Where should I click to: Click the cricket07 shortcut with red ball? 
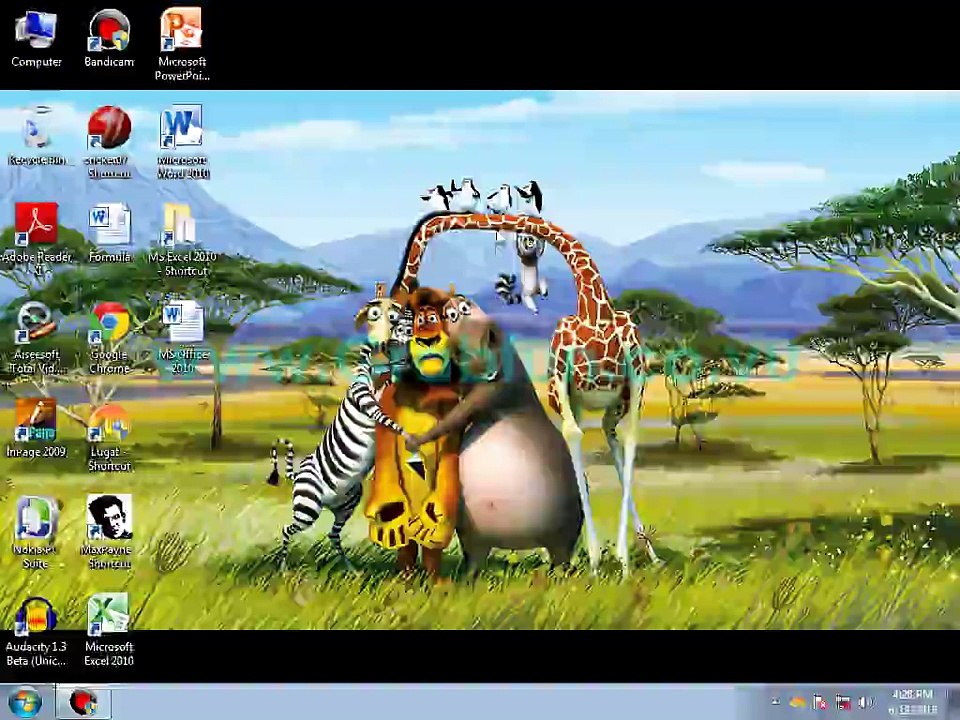point(109,142)
